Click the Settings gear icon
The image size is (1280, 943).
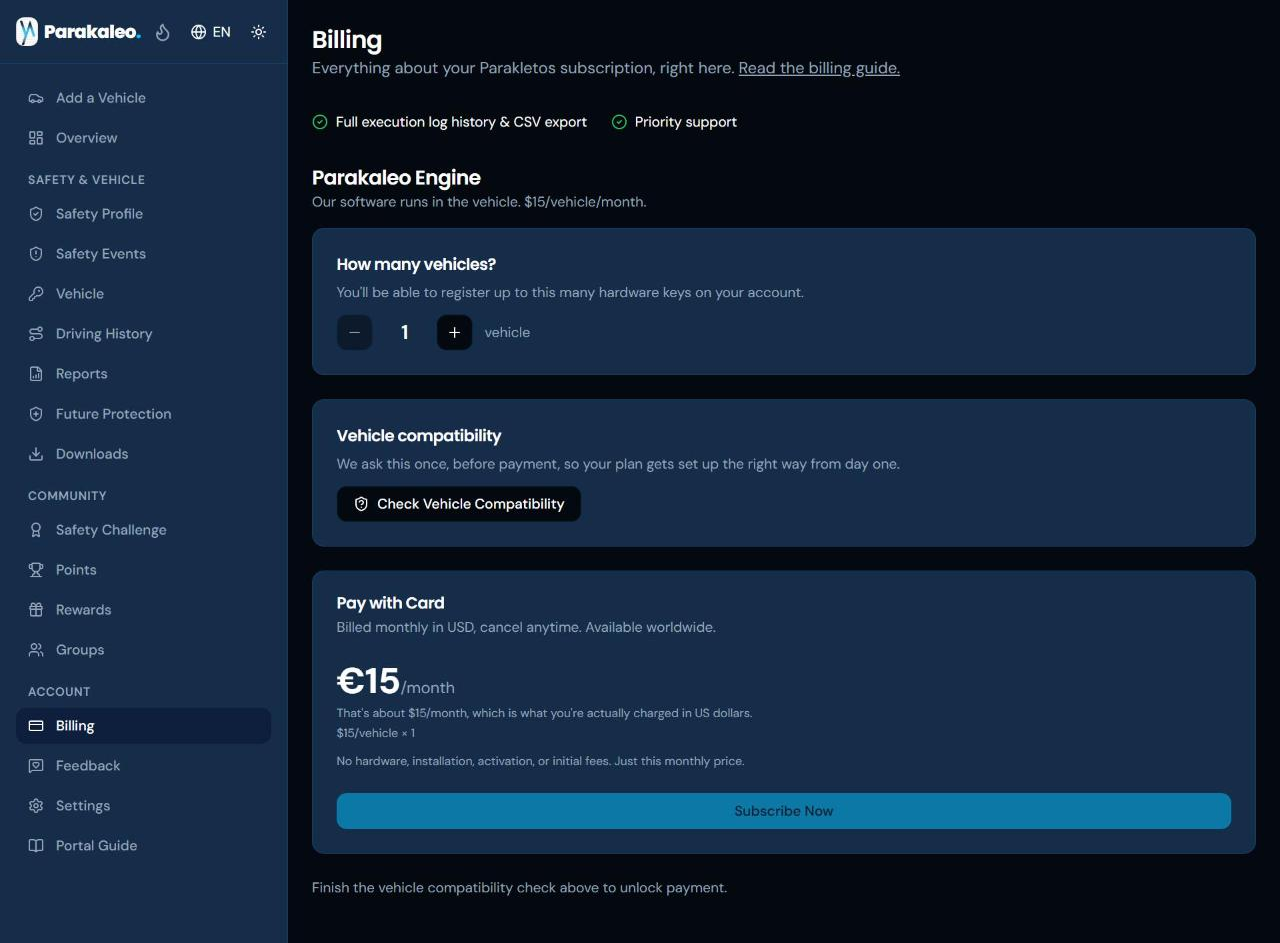(36, 806)
